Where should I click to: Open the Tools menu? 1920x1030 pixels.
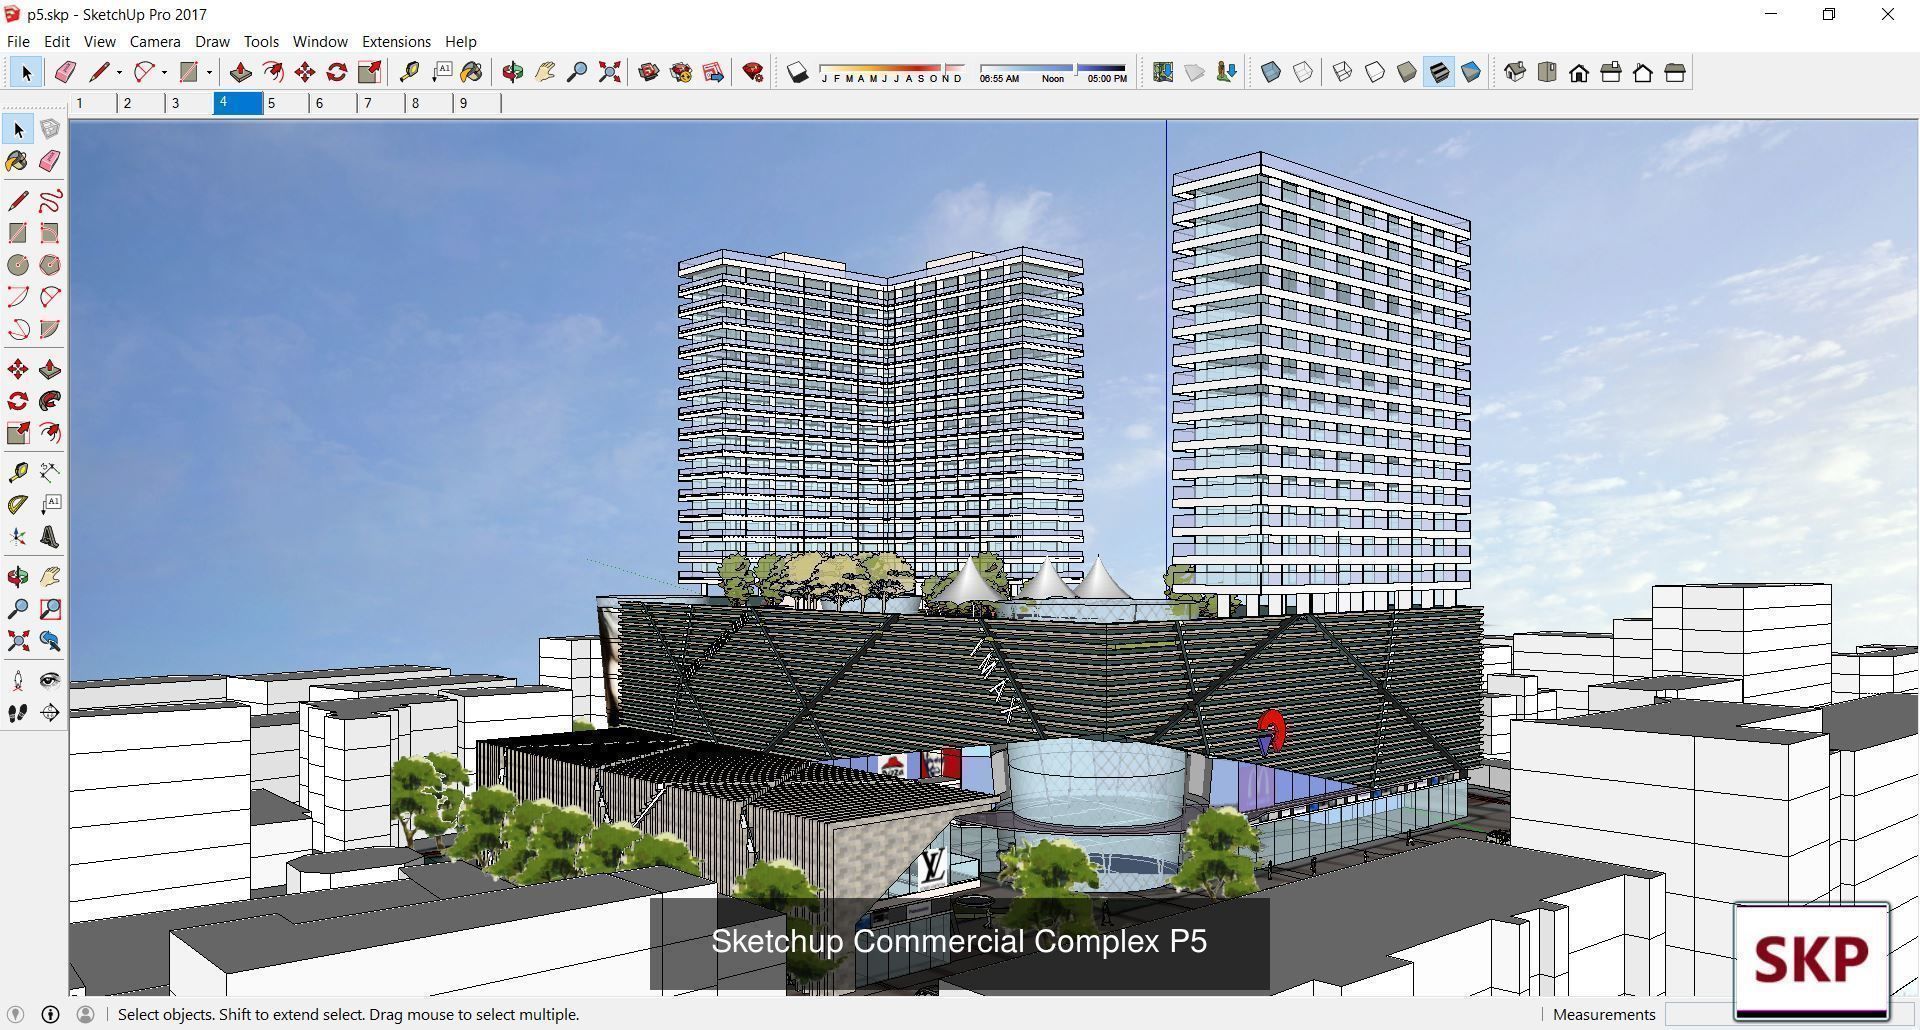[x=261, y=41]
